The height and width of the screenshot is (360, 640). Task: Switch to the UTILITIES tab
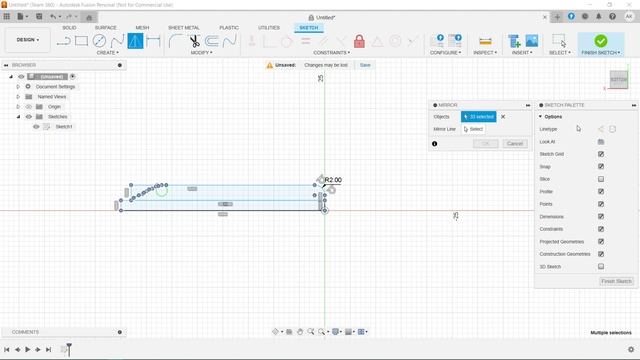point(269,27)
